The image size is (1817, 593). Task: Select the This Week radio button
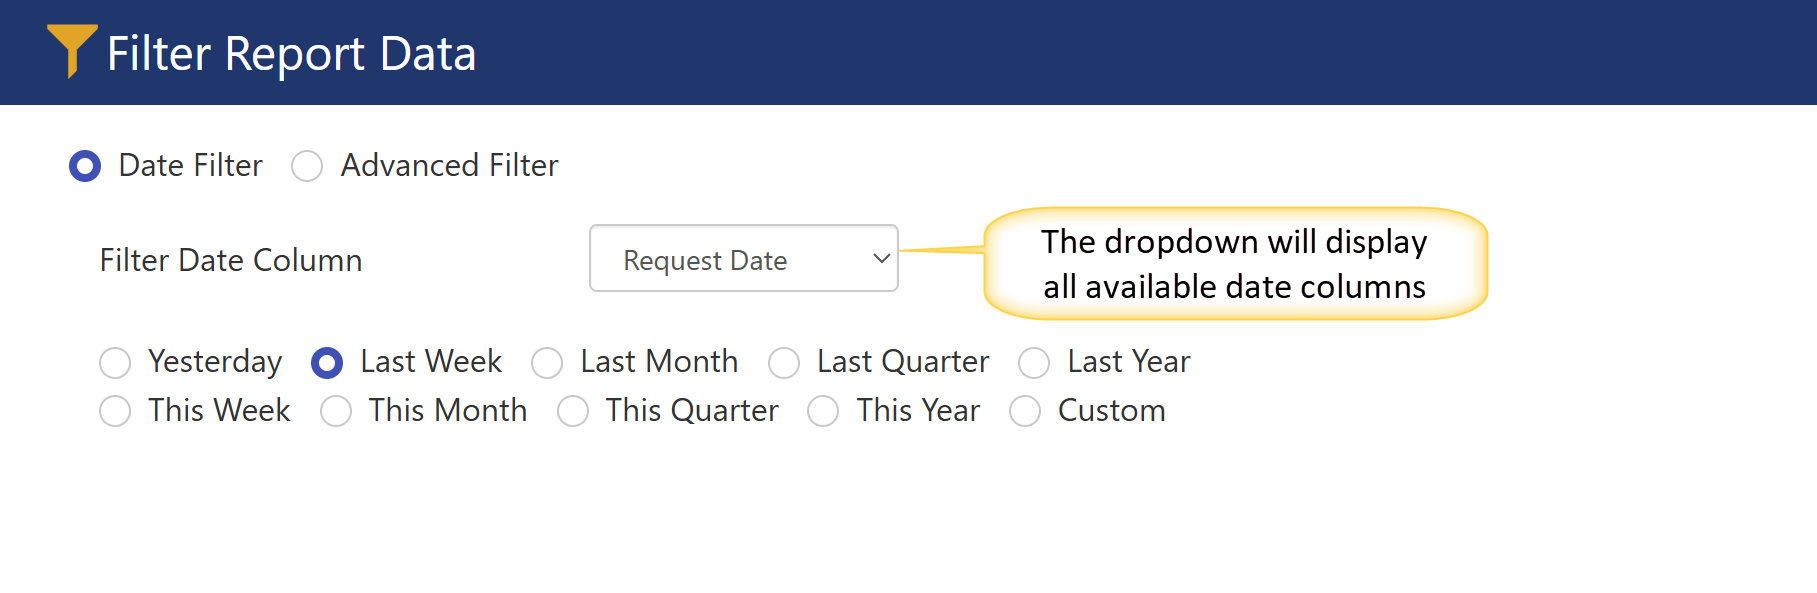[115, 411]
